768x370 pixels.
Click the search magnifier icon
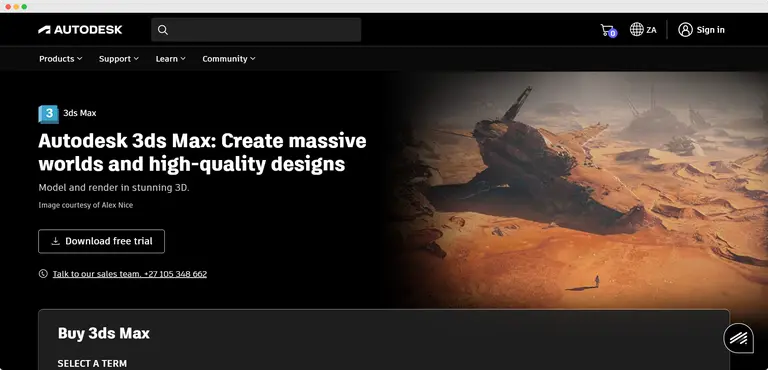click(163, 30)
